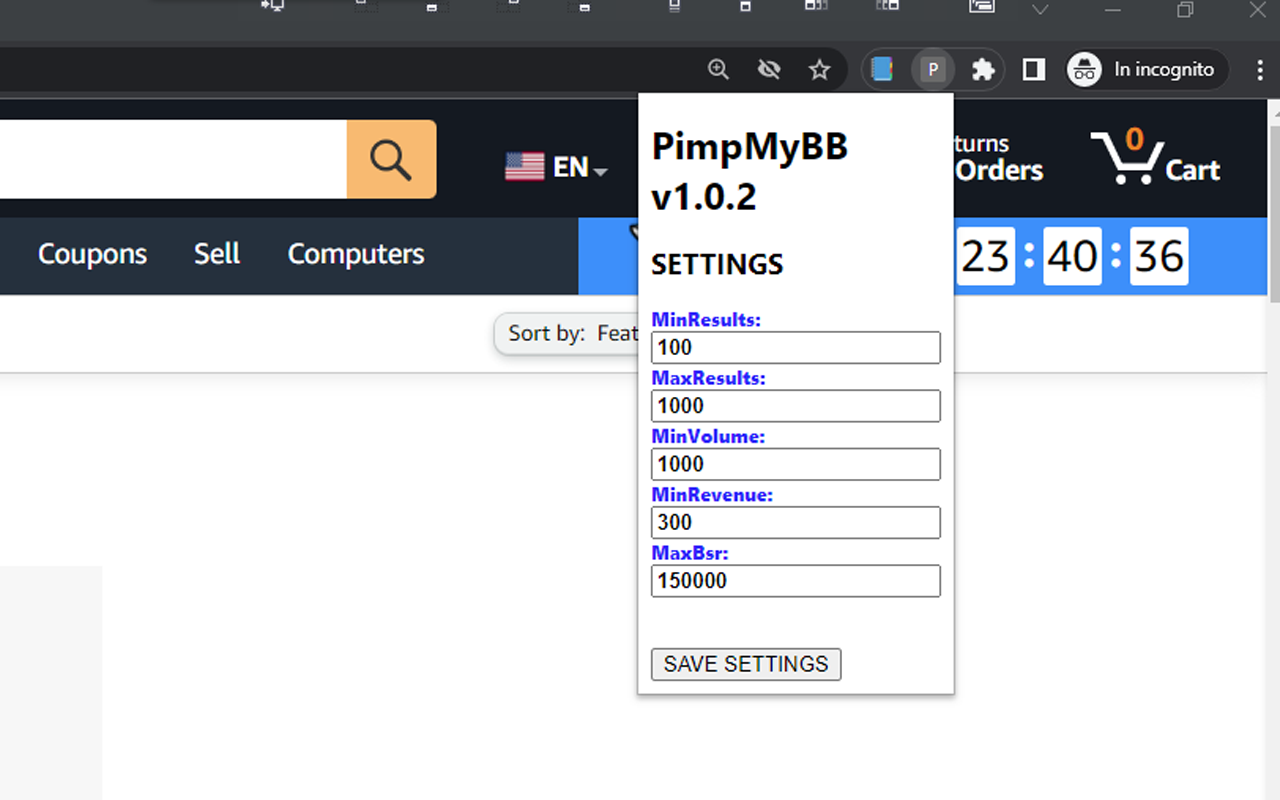Viewport: 1280px width, 800px height.
Task: Toggle the bookmark star for this page
Action: click(820, 69)
